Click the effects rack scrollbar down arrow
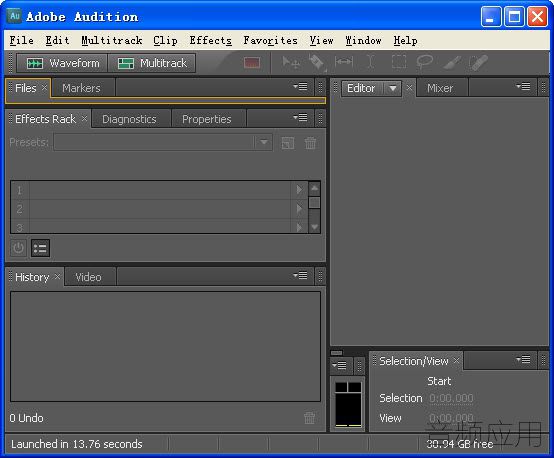This screenshot has width=554, height=458. (x=314, y=227)
